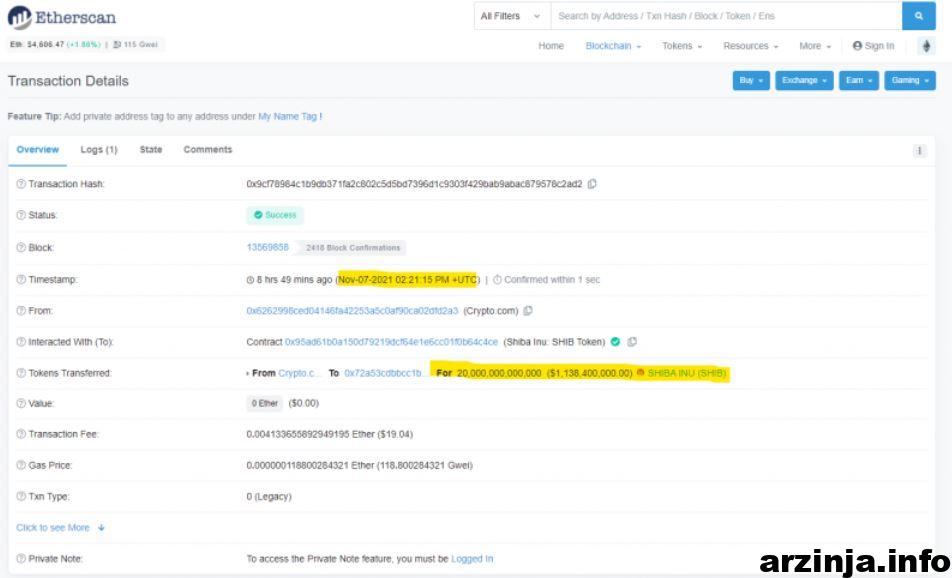Open block 13569858 link
This screenshot has height=578, width=952.
point(267,248)
